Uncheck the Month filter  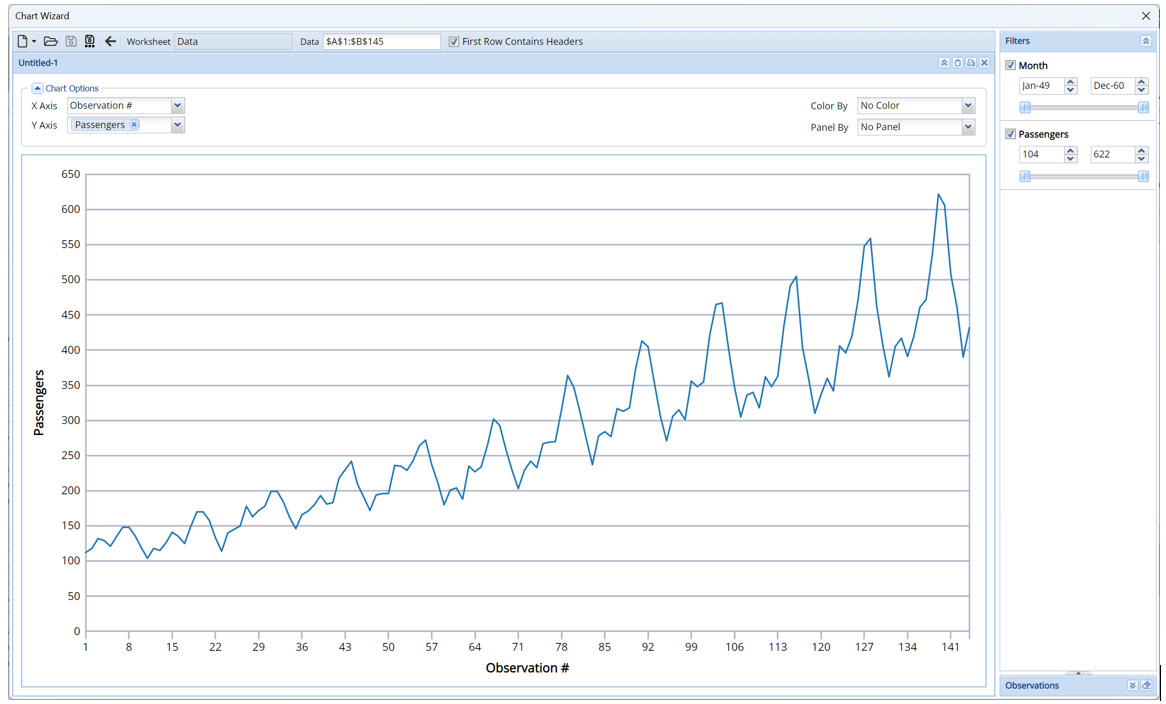(1010, 65)
